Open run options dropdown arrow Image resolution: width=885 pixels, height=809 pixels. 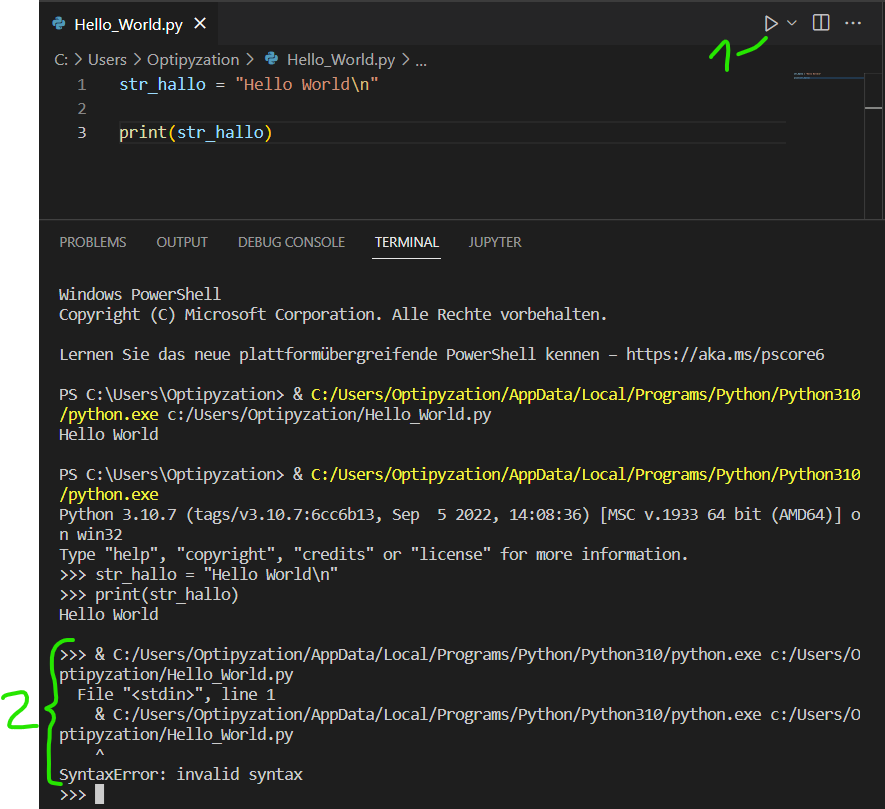pyautogui.click(x=791, y=23)
